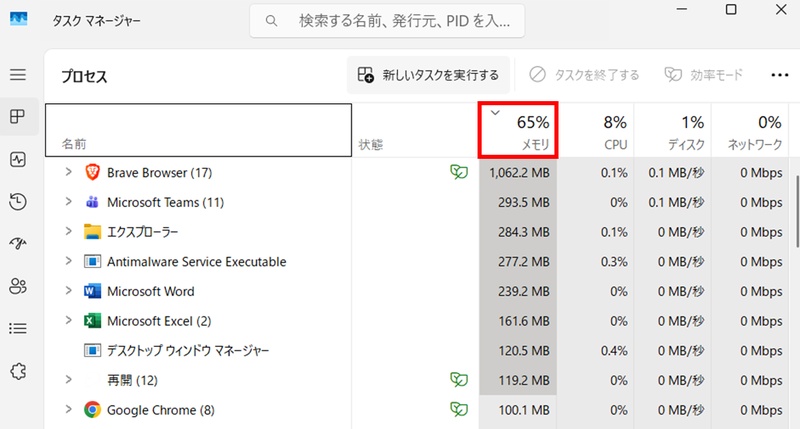This screenshot has height=429, width=800.
Task: Expand the Brave Browser (17) process group
Action: [x=68, y=172]
